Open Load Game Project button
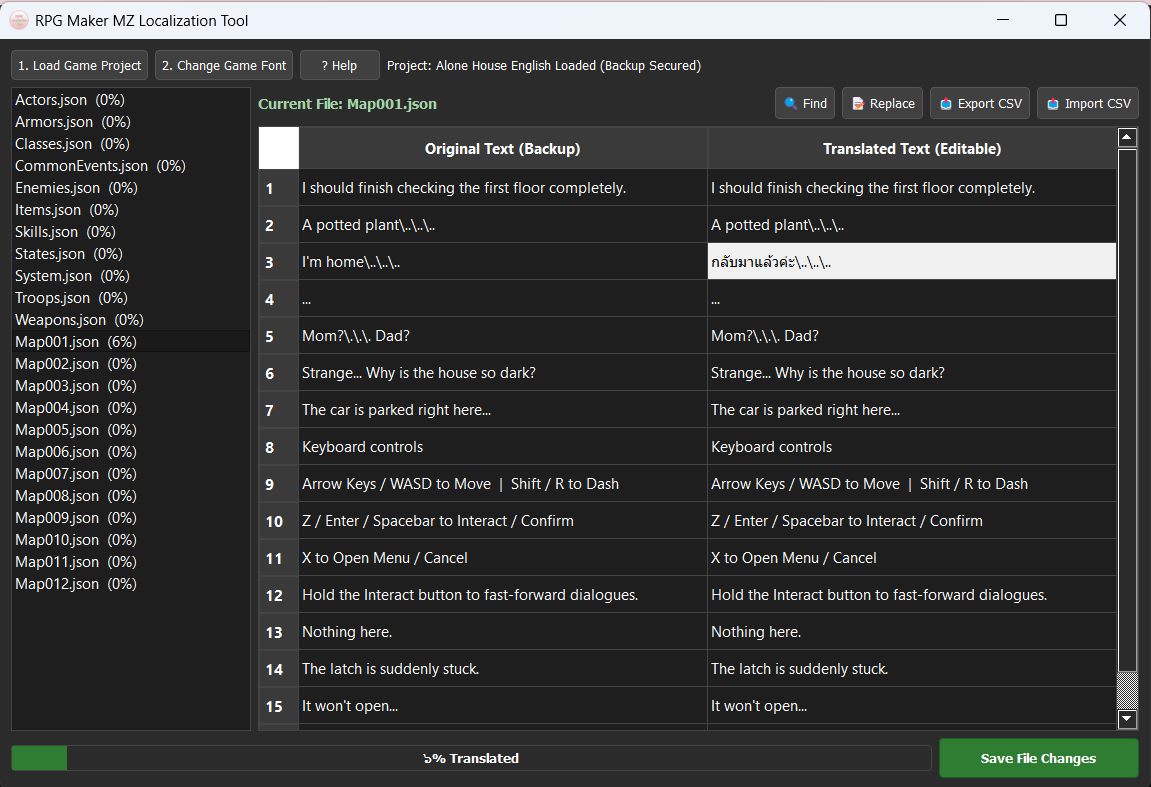Screen dimensions: 1151x787 [79, 65]
